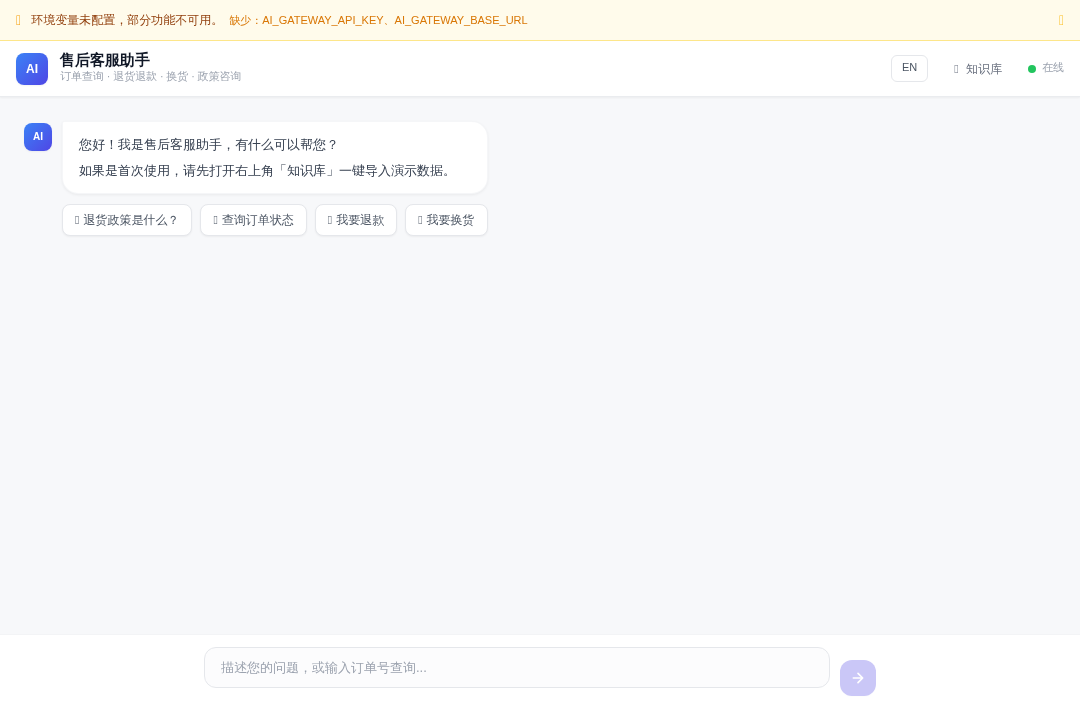Image resolution: width=1080 pixels, height=708 pixels.
Task: Click the warning icon in the yellow banner
Action: [18, 21]
